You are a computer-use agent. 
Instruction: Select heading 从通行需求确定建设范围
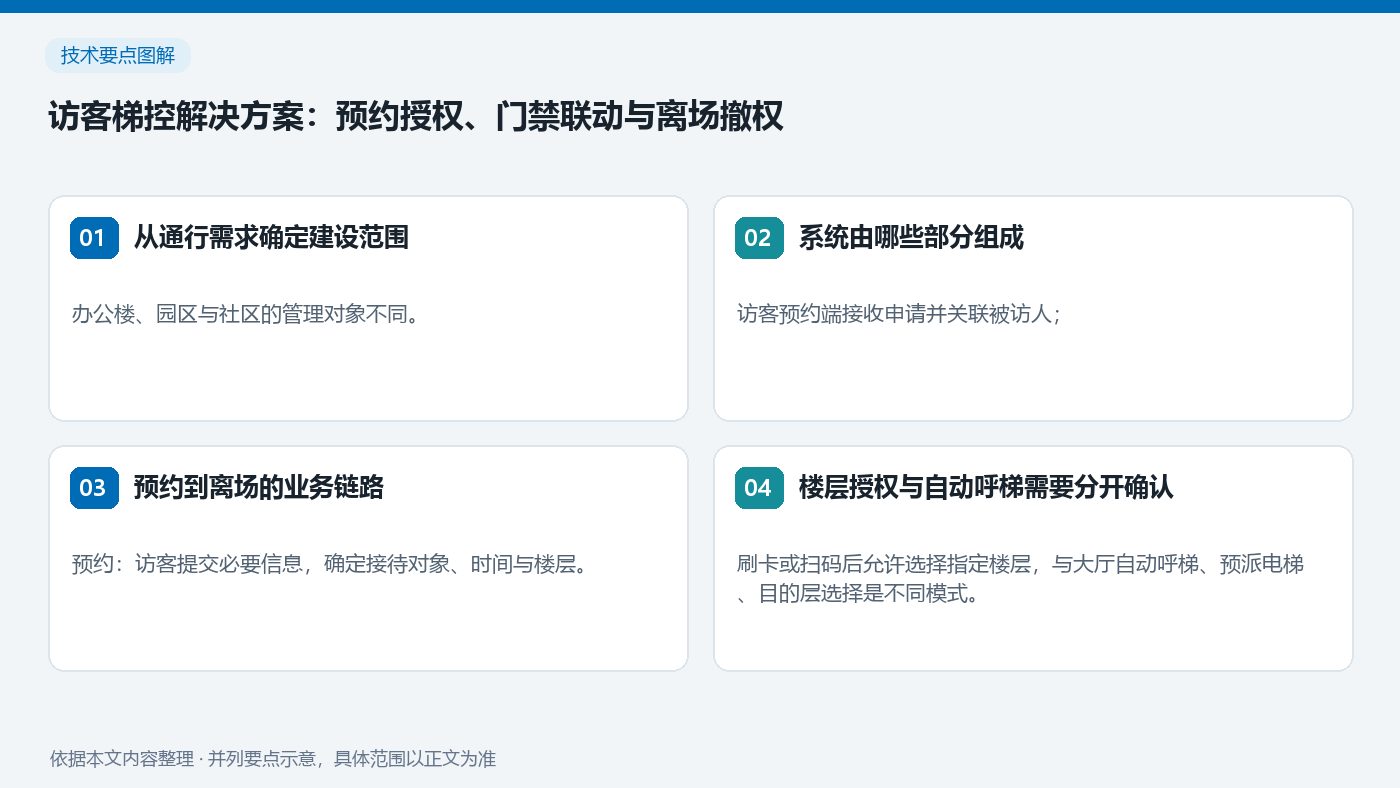(x=271, y=238)
